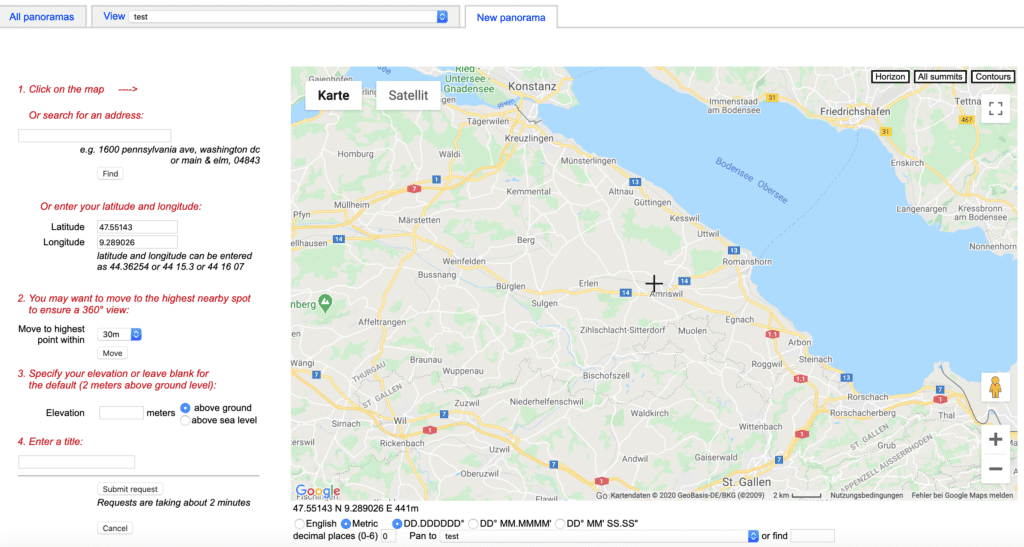Viewport: 1024px width, 547px height.
Task: Click the Romanshorn label on map
Action: coord(747,262)
